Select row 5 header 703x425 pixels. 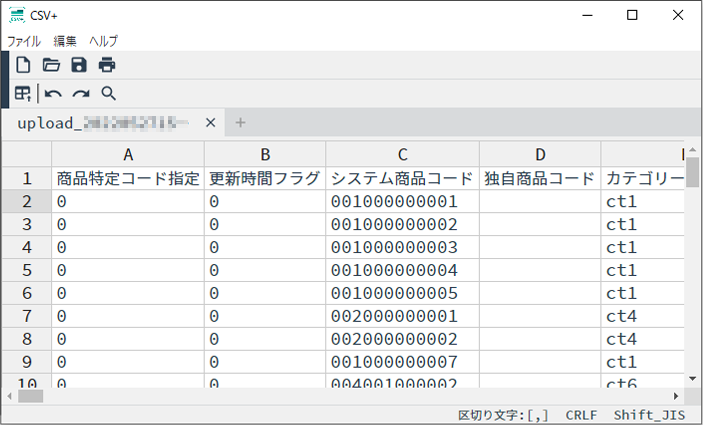click(26, 270)
